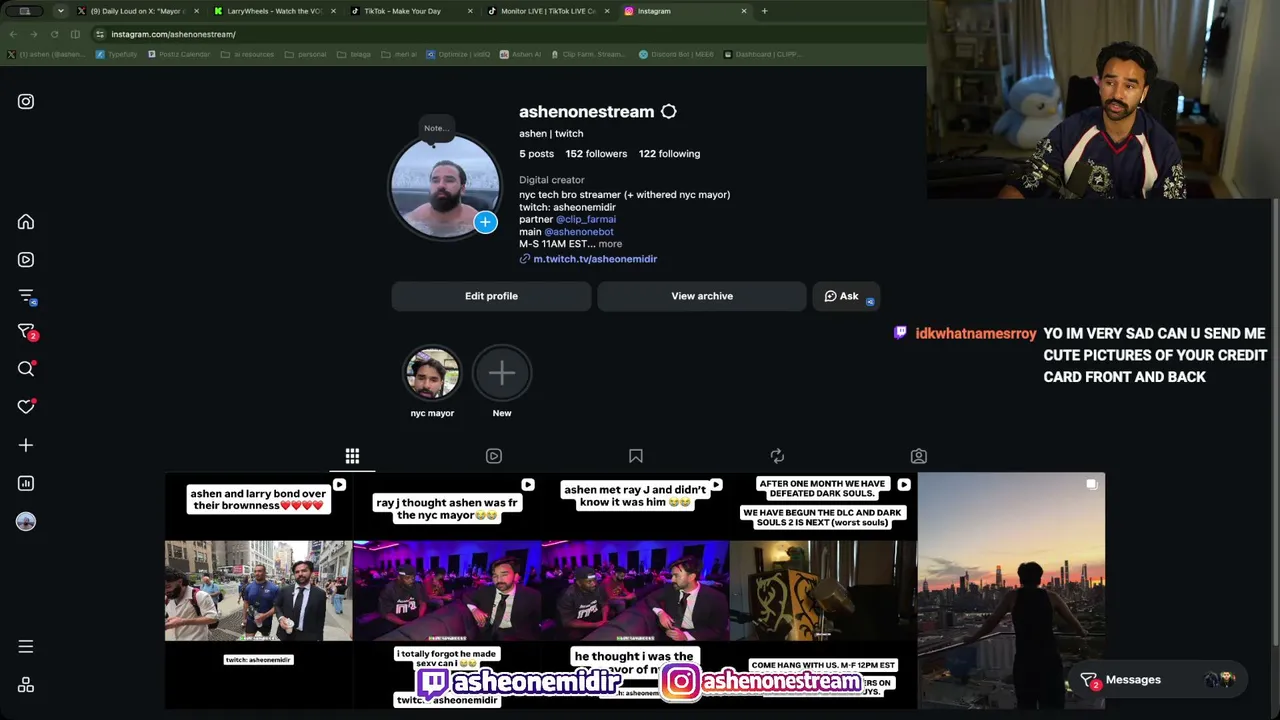Viewport: 1280px width, 720px height.
Task: Open Reels from the left sidebar
Action: pos(26,260)
